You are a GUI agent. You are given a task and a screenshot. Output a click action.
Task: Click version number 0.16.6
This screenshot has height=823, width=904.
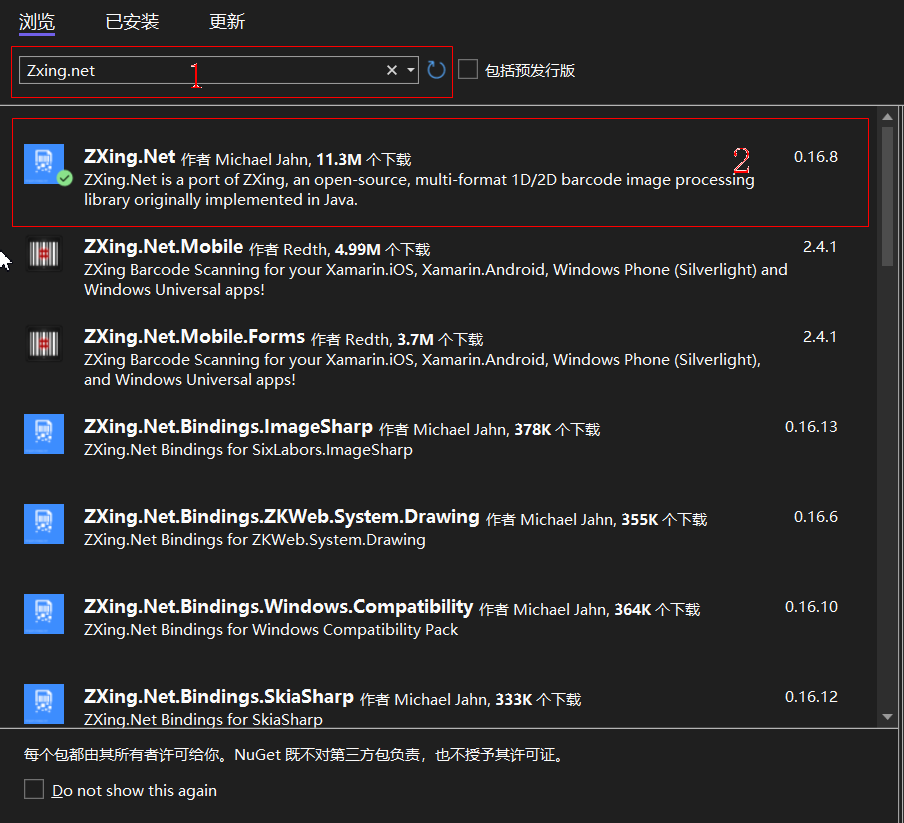pyautogui.click(x=816, y=516)
